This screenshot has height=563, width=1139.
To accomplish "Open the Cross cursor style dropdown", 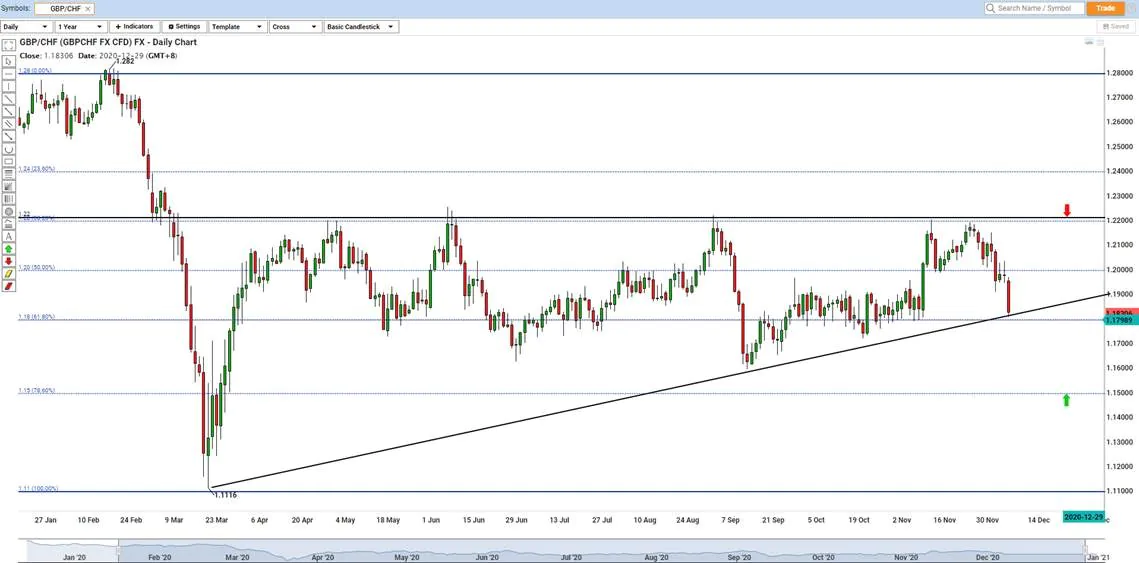I will click(x=295, y=27).
